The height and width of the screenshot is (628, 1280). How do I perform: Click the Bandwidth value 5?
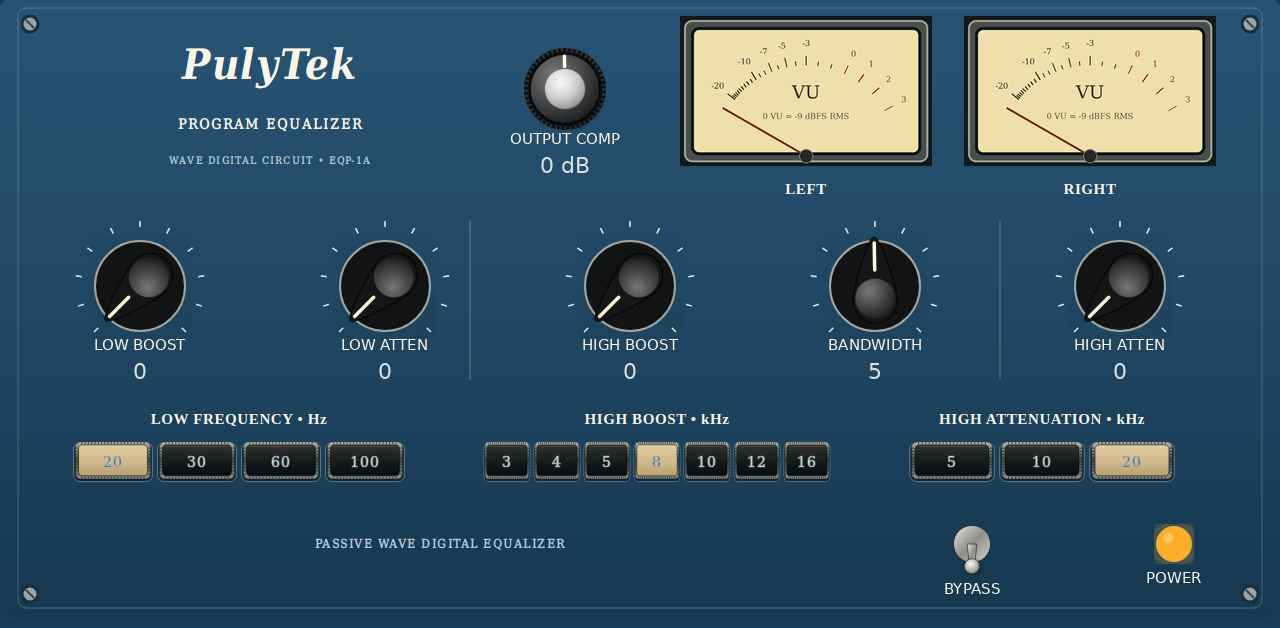875,372
